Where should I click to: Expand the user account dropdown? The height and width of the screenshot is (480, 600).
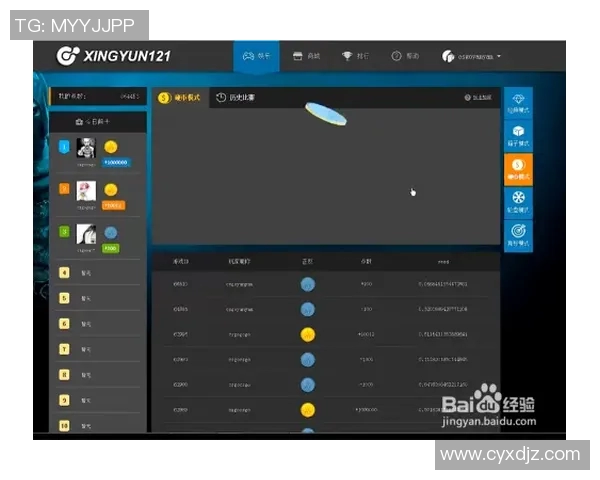pyautogui.click(x=471, y=57)
